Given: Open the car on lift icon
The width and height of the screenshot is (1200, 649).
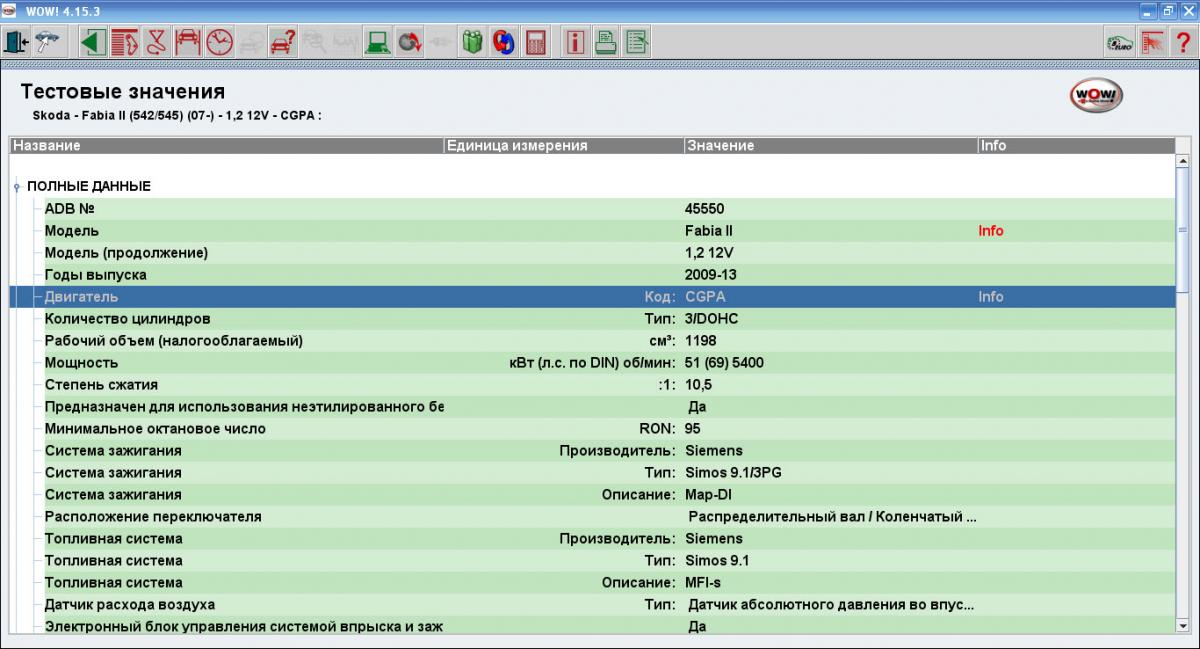Looking at the screenshot, I should [x=186, y=42].
